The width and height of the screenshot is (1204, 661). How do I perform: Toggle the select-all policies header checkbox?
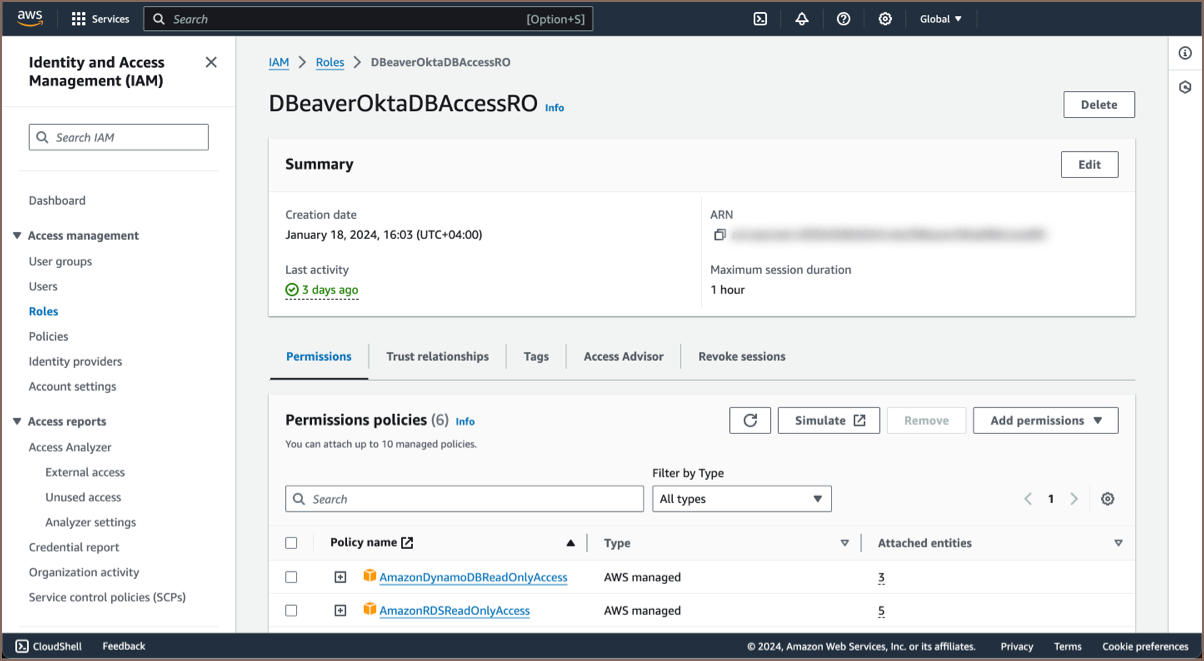(x=291, y=543)
